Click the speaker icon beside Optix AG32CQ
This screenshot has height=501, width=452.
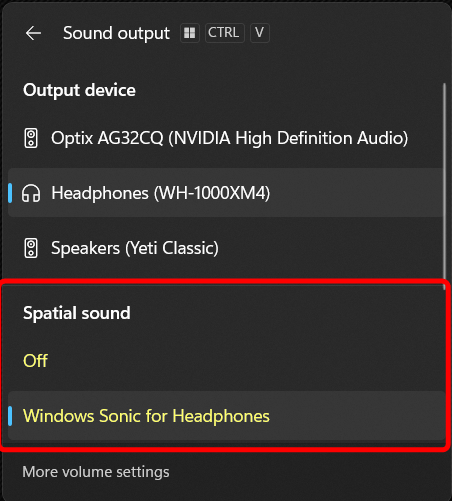tap(31, 138)
